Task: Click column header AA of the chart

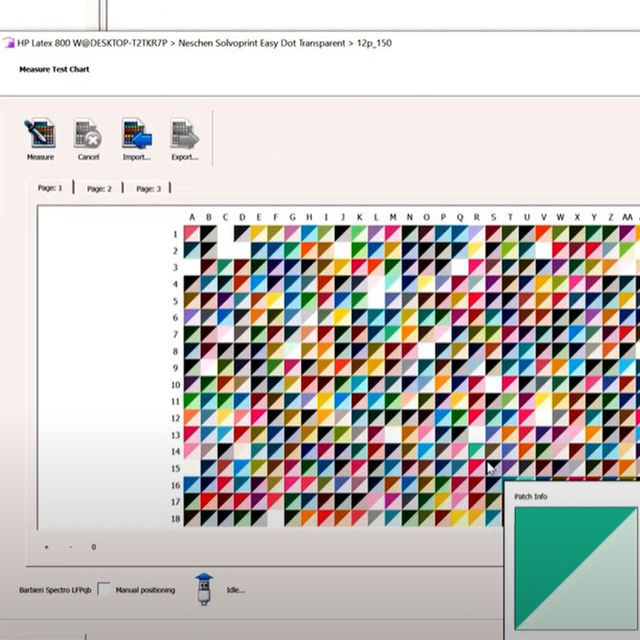Action: point(627,217)
